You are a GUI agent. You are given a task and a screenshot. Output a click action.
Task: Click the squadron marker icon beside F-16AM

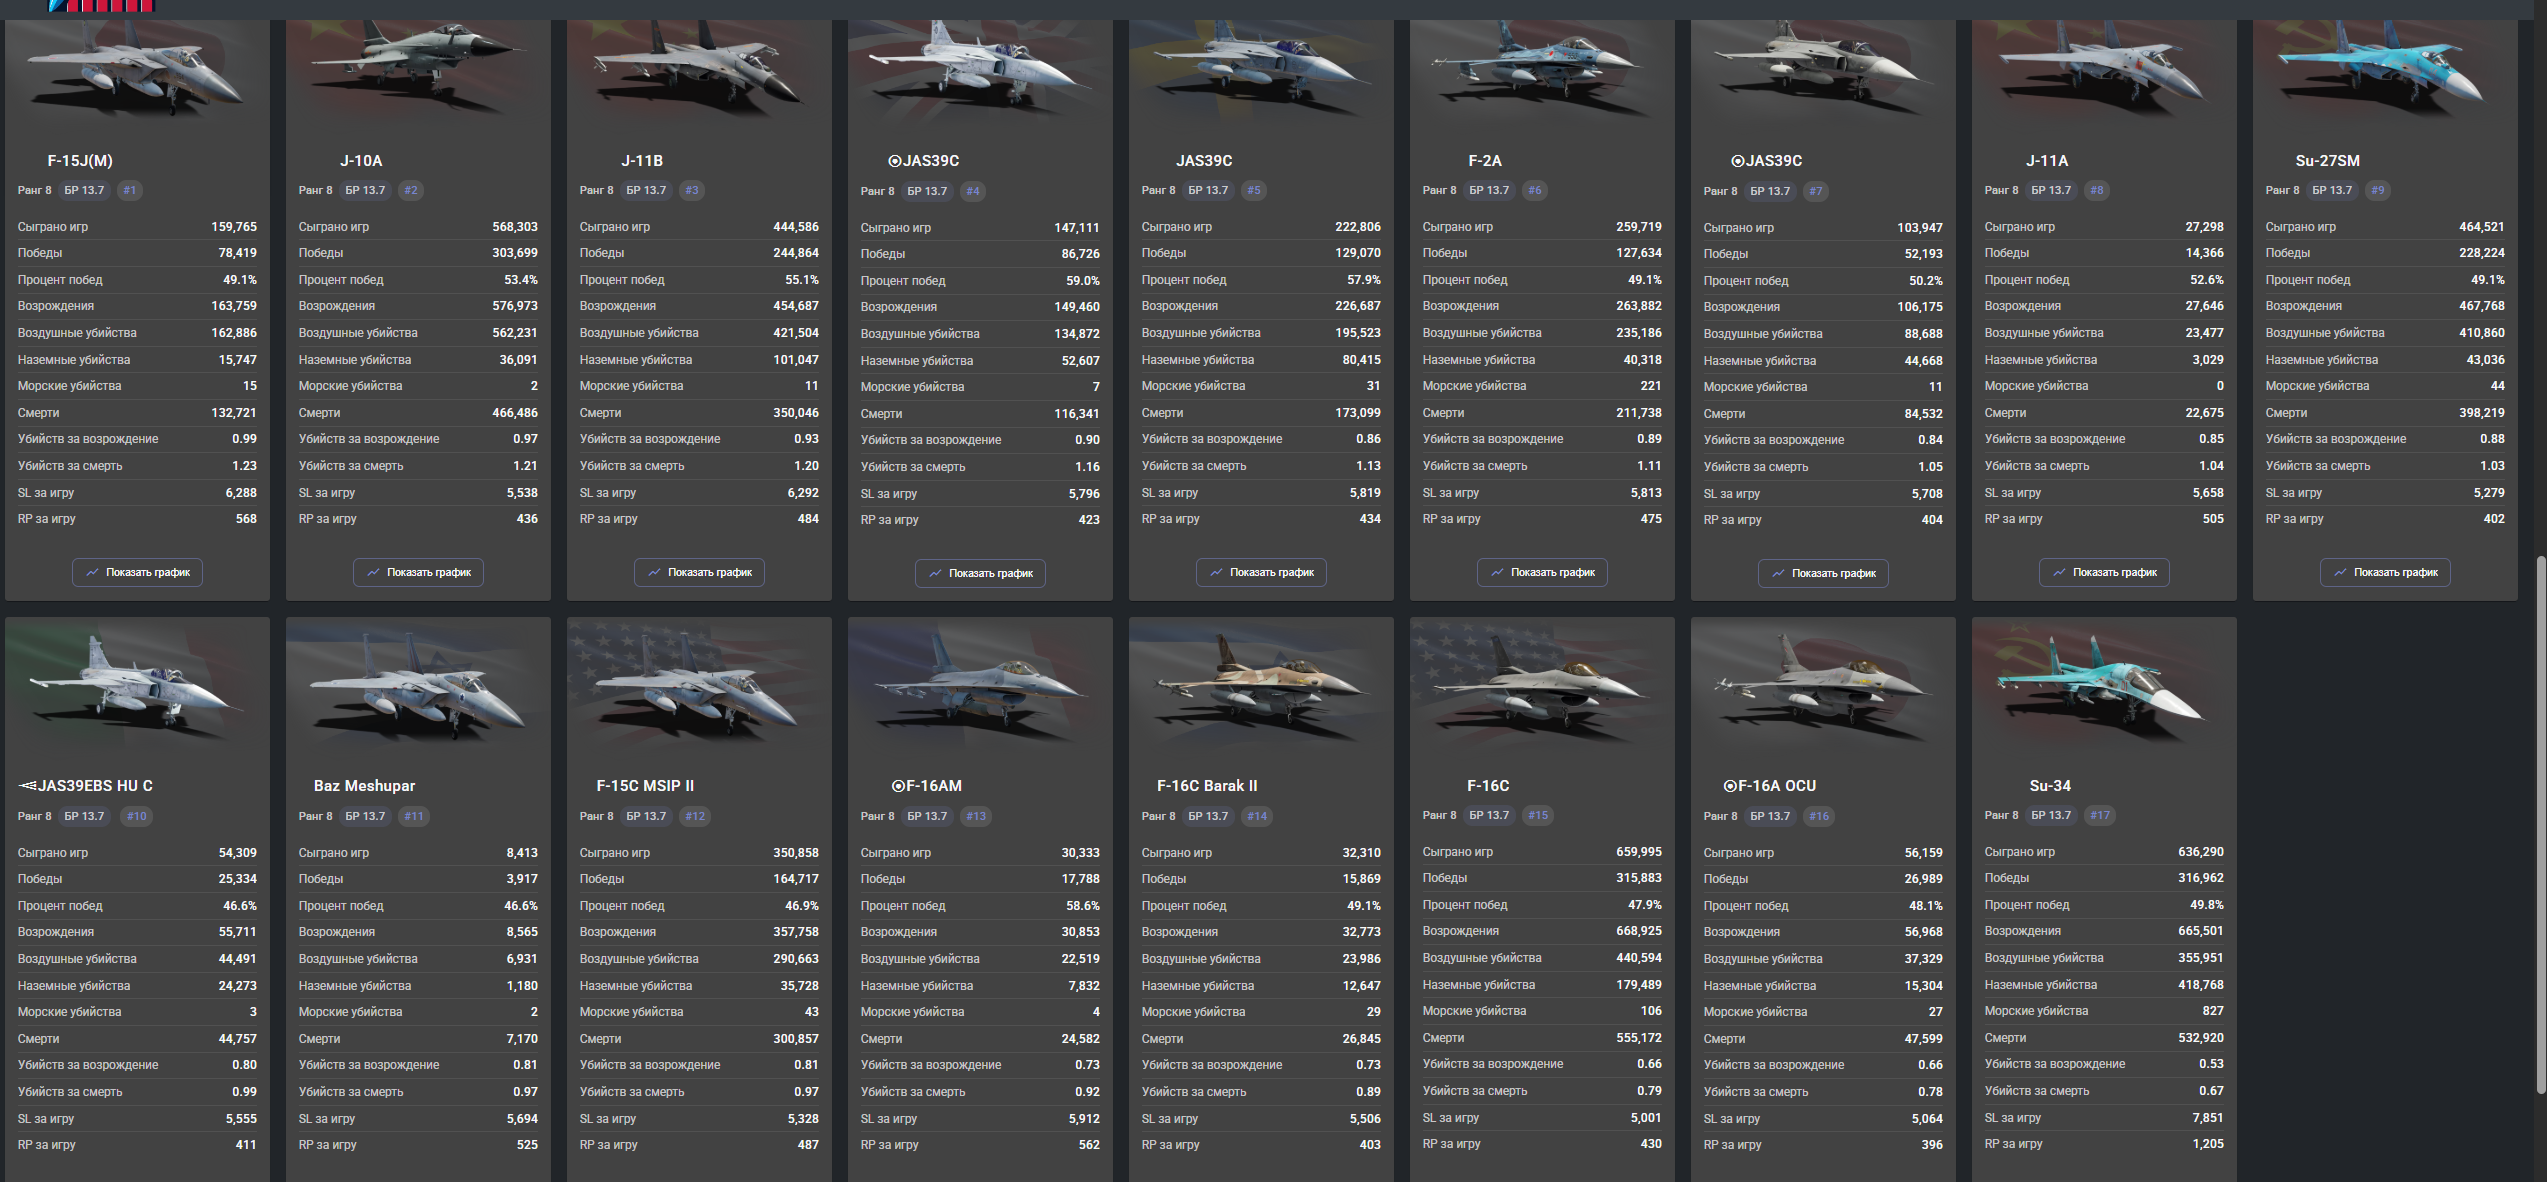click(x=897, y=786)
